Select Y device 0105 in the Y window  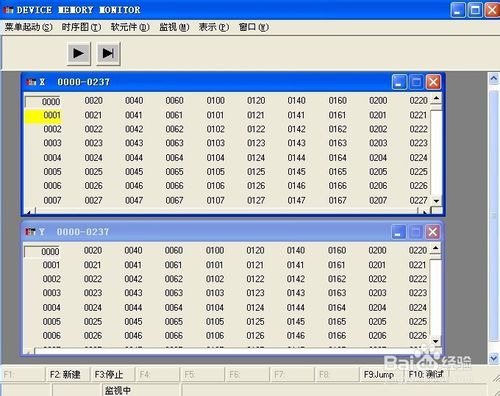215,322
